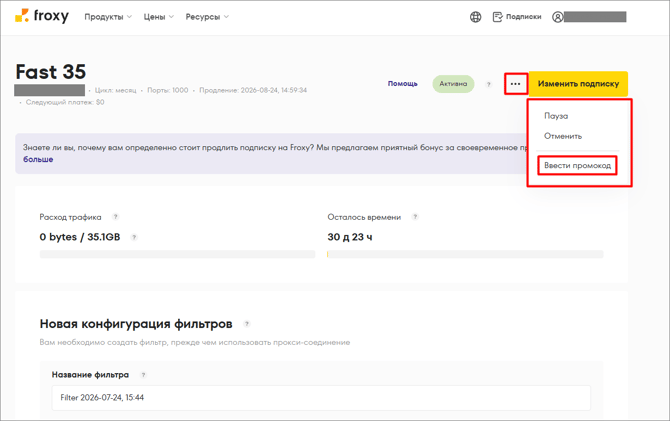
Task: Click the Активна status badge
Action: (453, 84)
